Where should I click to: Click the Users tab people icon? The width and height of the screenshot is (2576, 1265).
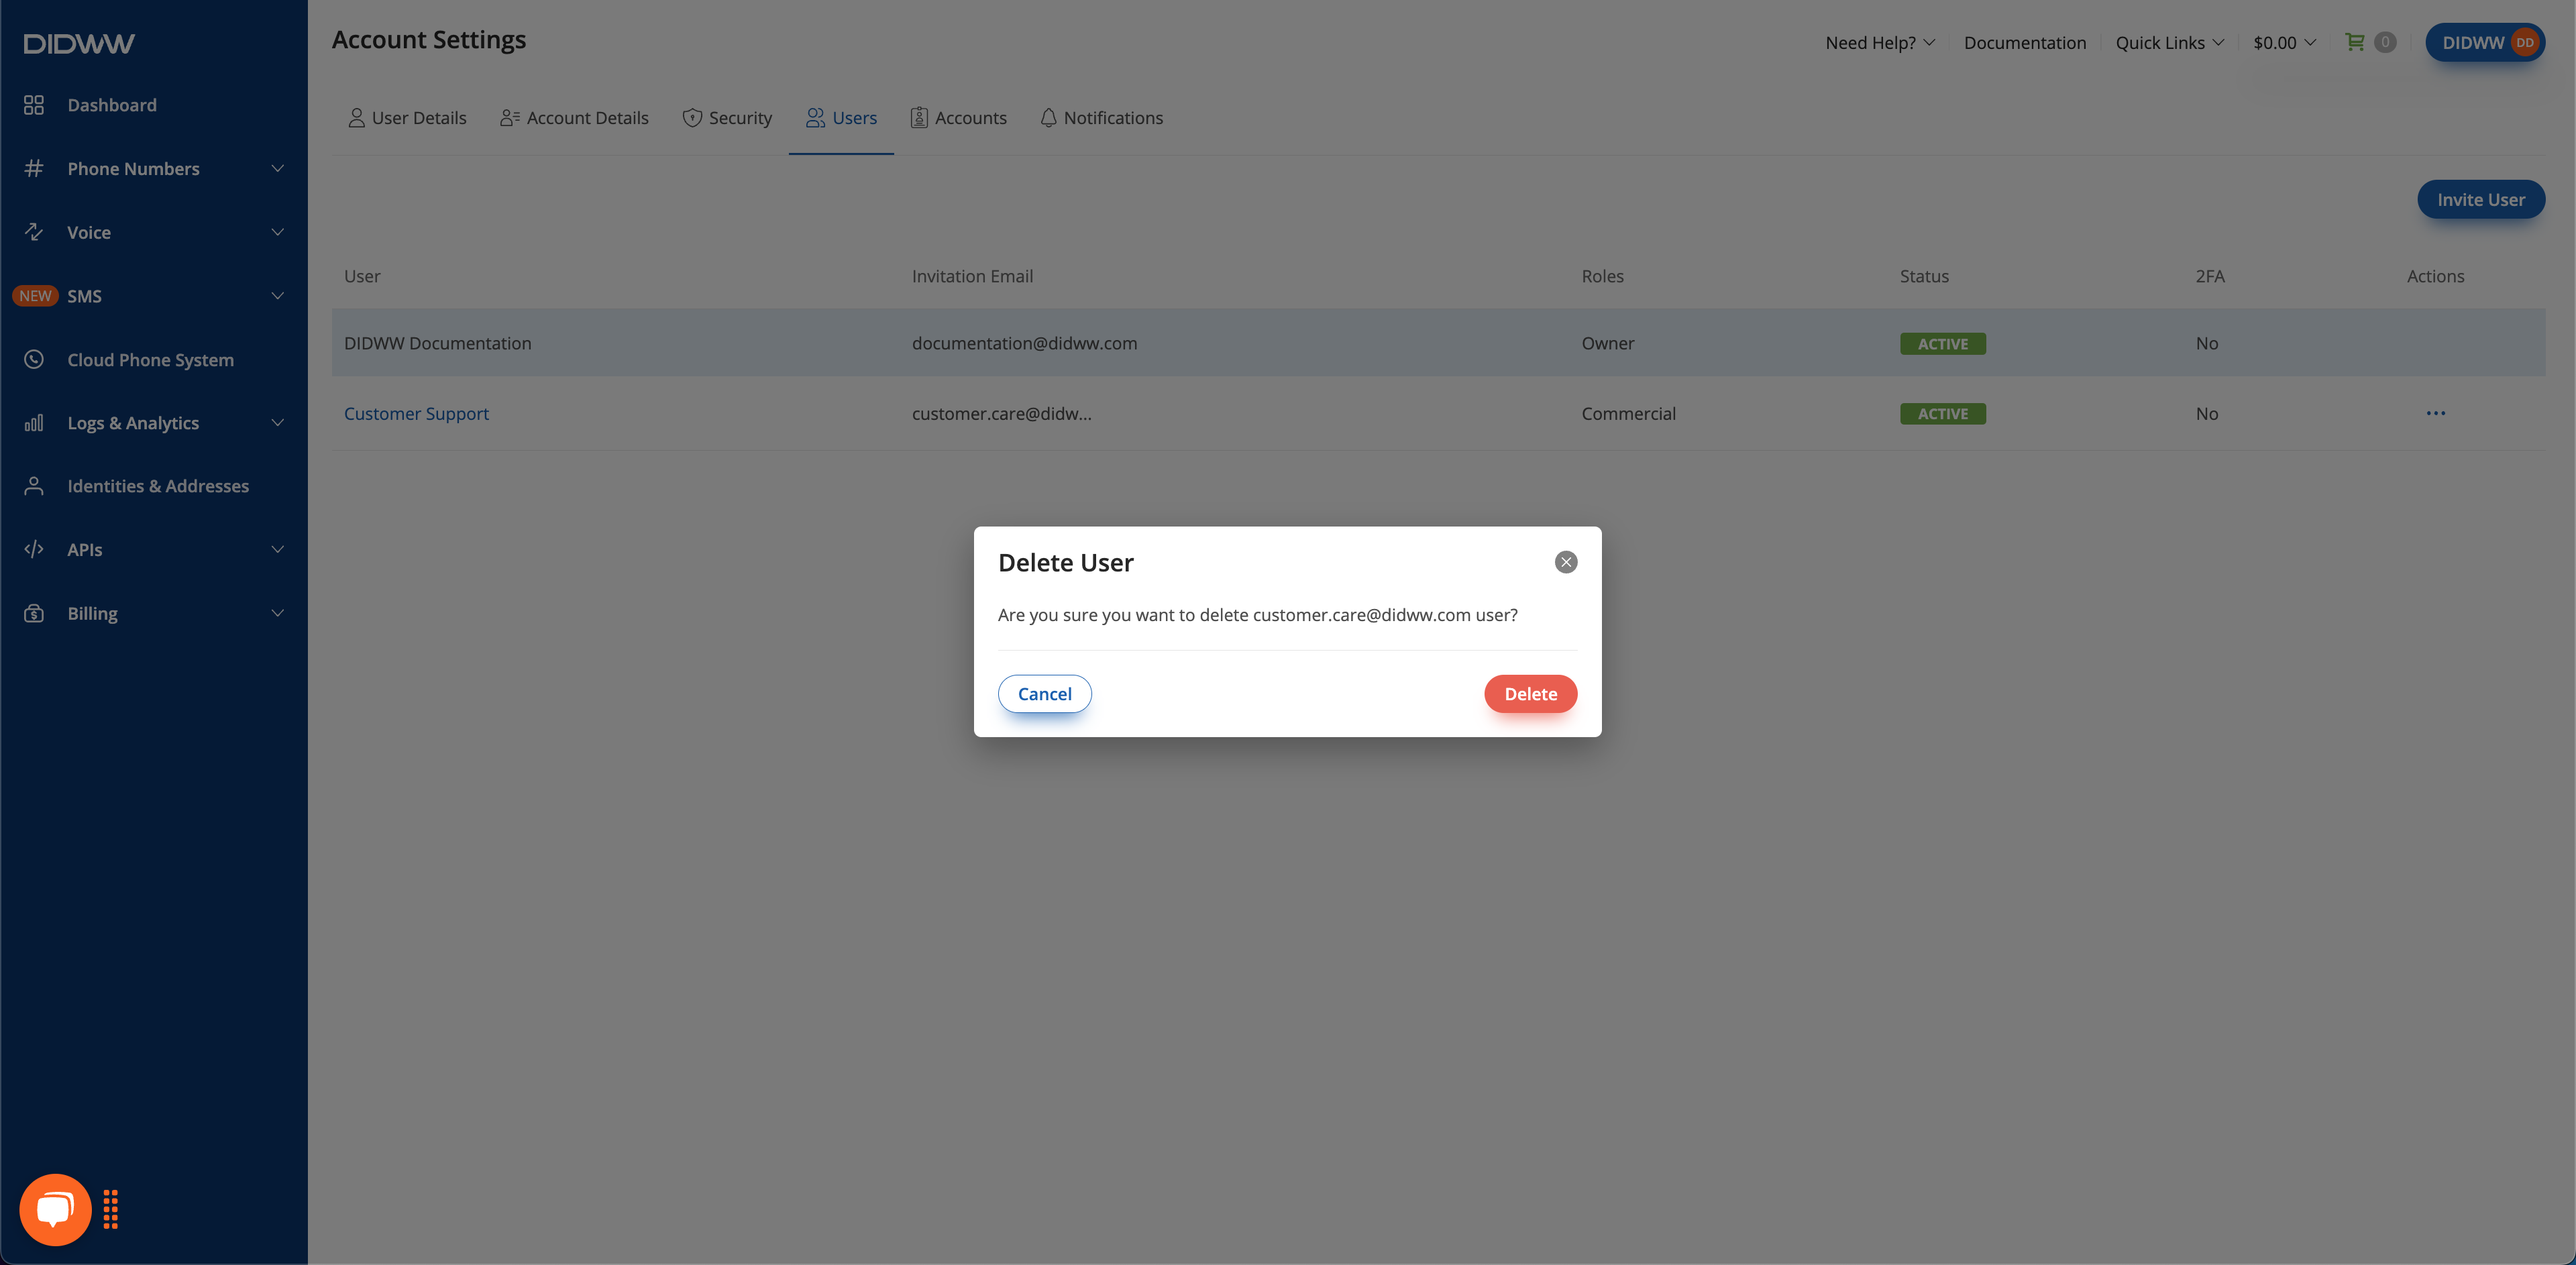pos(815,118)
